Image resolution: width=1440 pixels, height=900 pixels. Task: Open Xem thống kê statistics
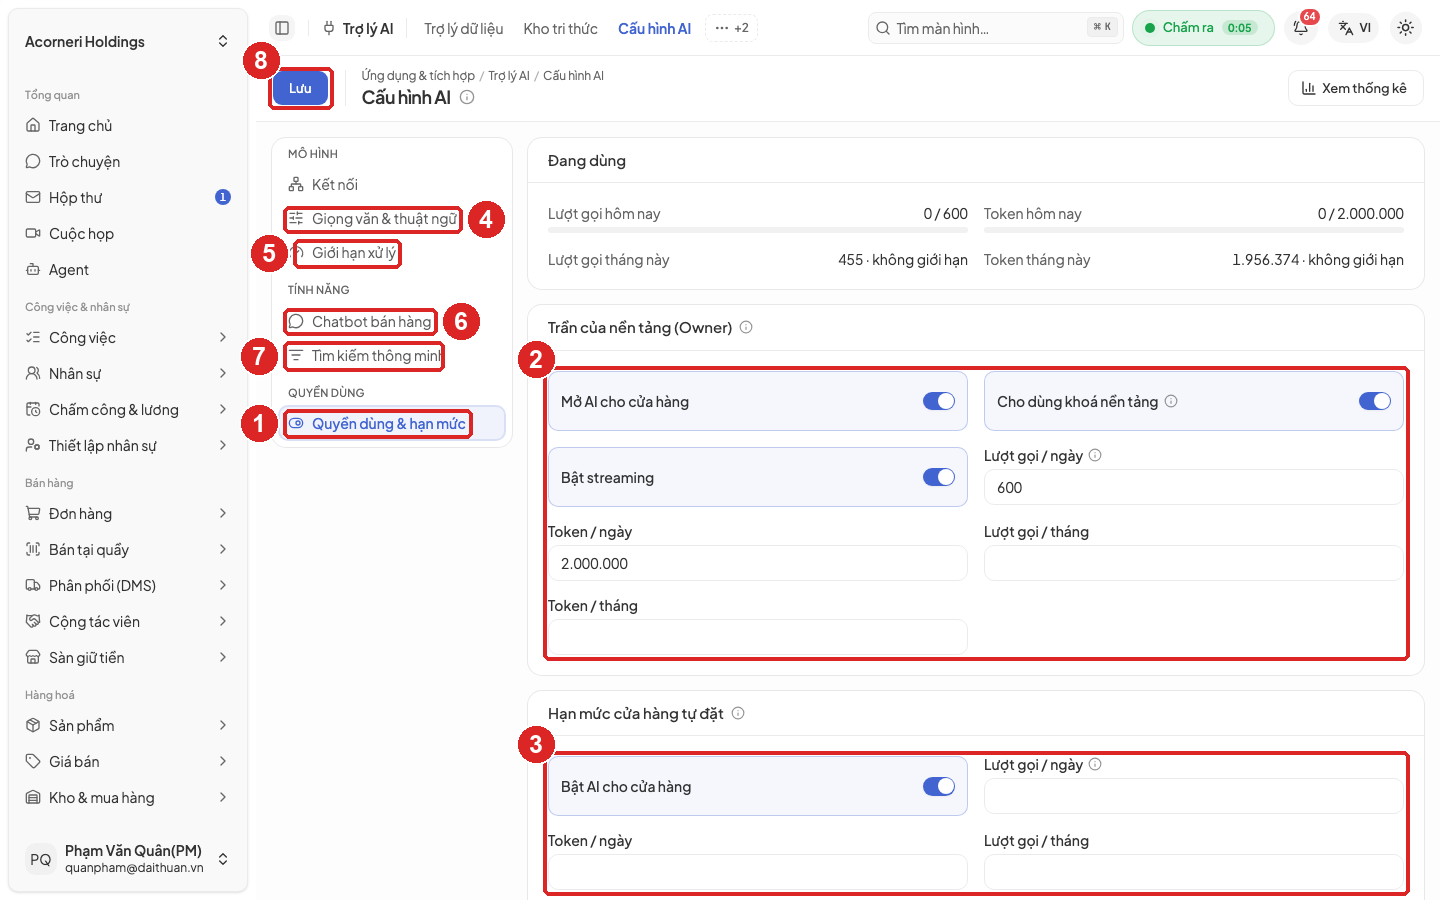[x=1355, y=88]
